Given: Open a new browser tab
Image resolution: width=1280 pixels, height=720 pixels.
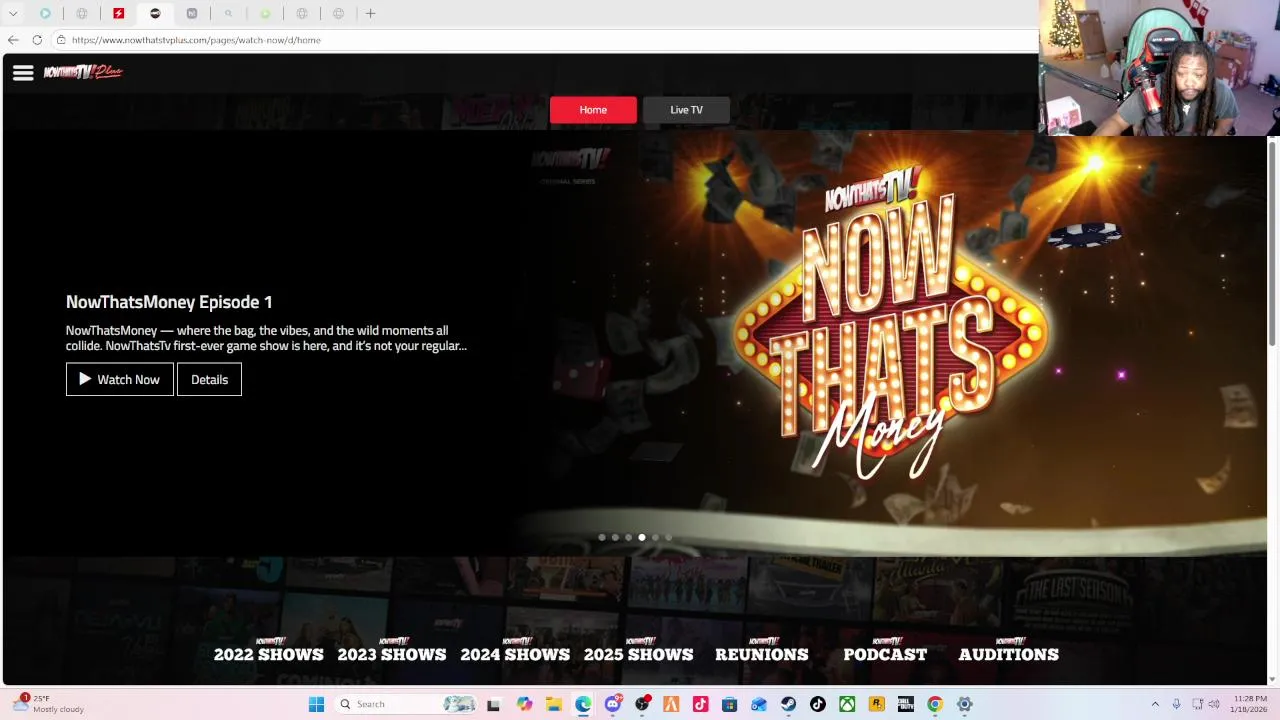Looking at the screenshot, I should coord(370,13).
